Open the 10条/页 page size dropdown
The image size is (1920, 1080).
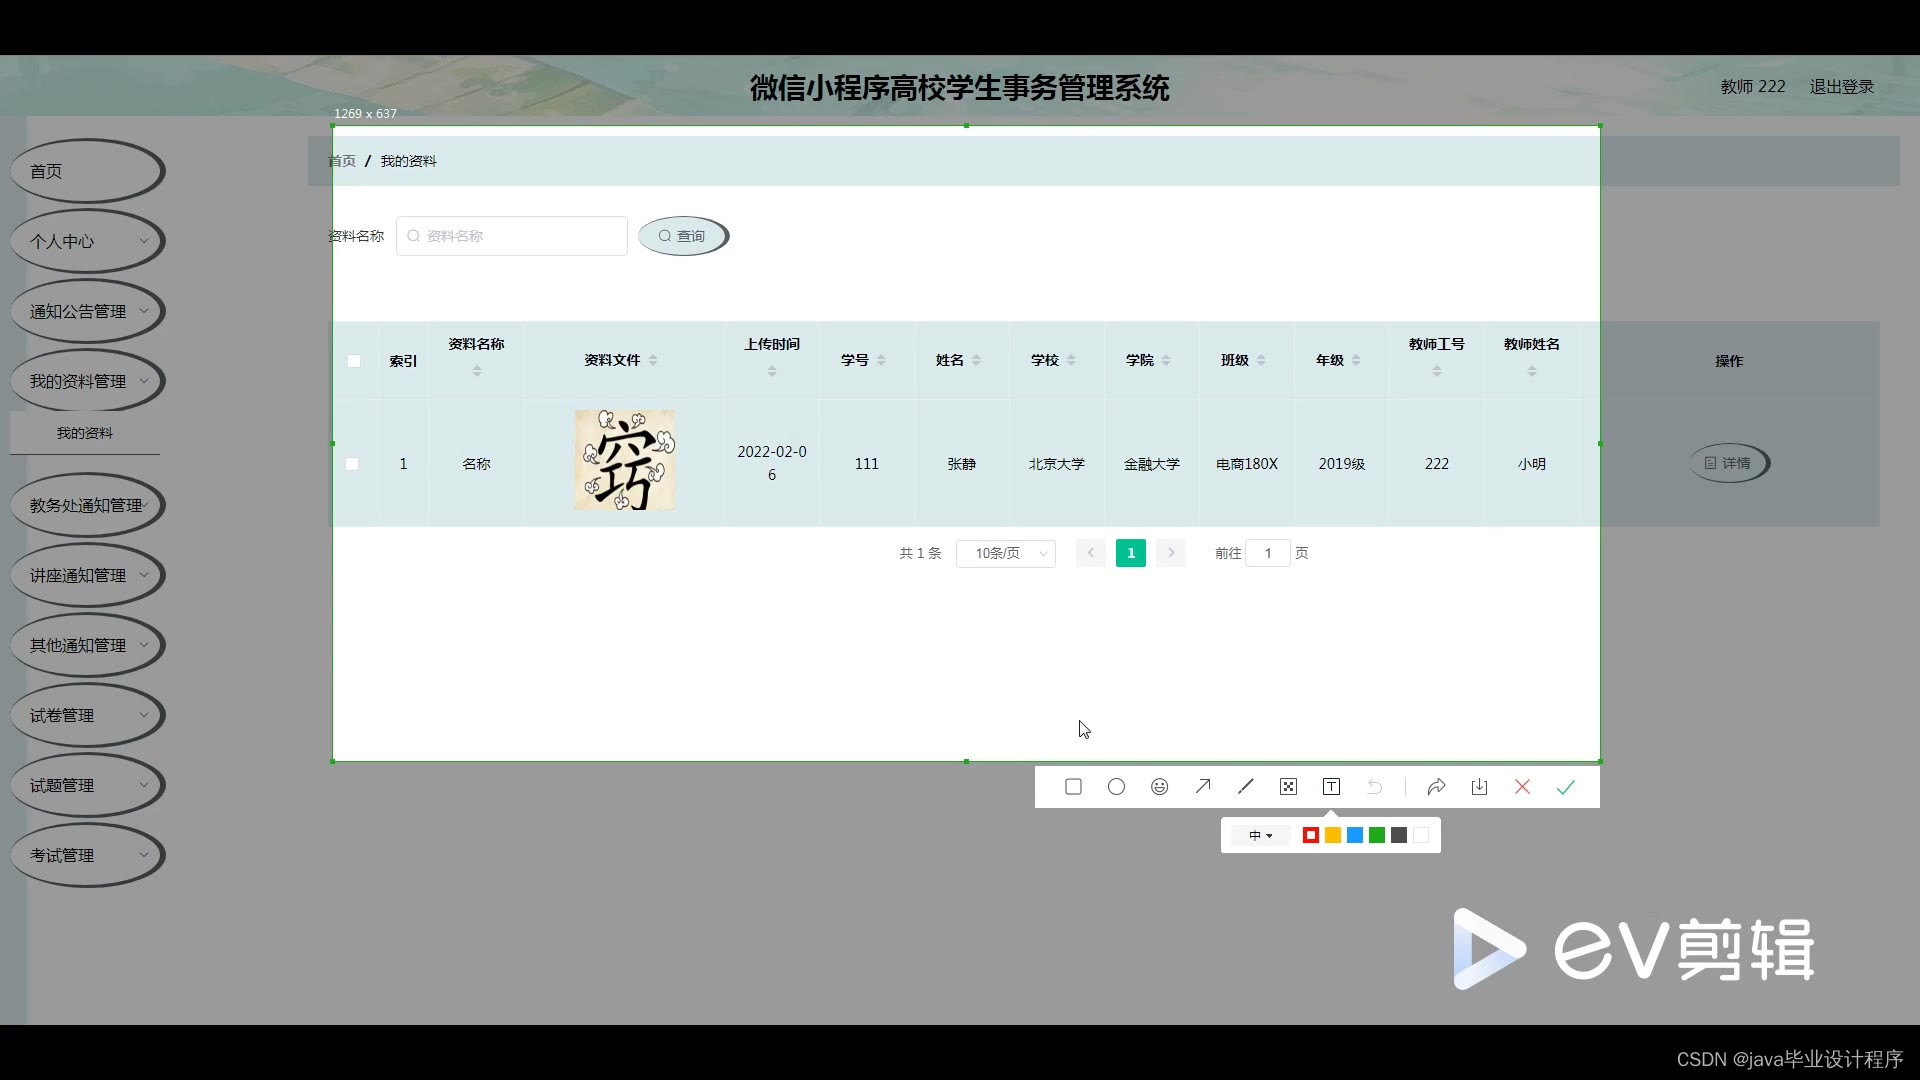[x=1005, y=553]
